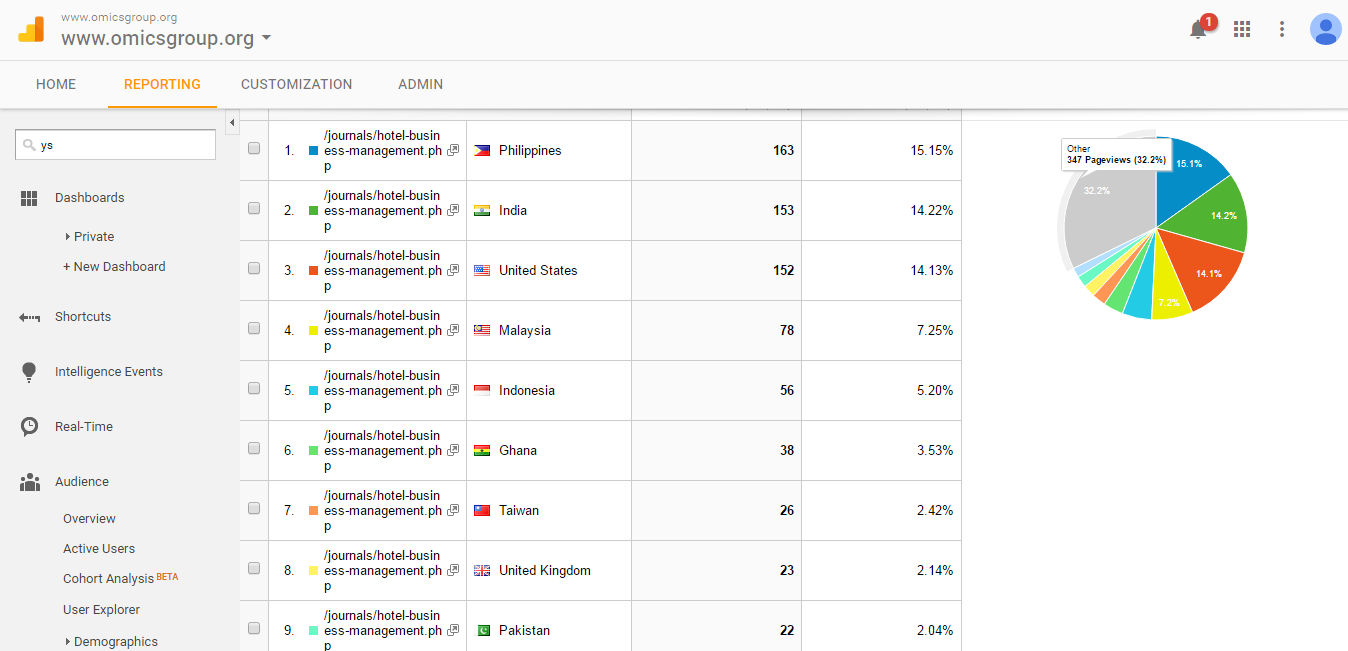Collapse the left sidebar with arrow handle

coord(232,123)
